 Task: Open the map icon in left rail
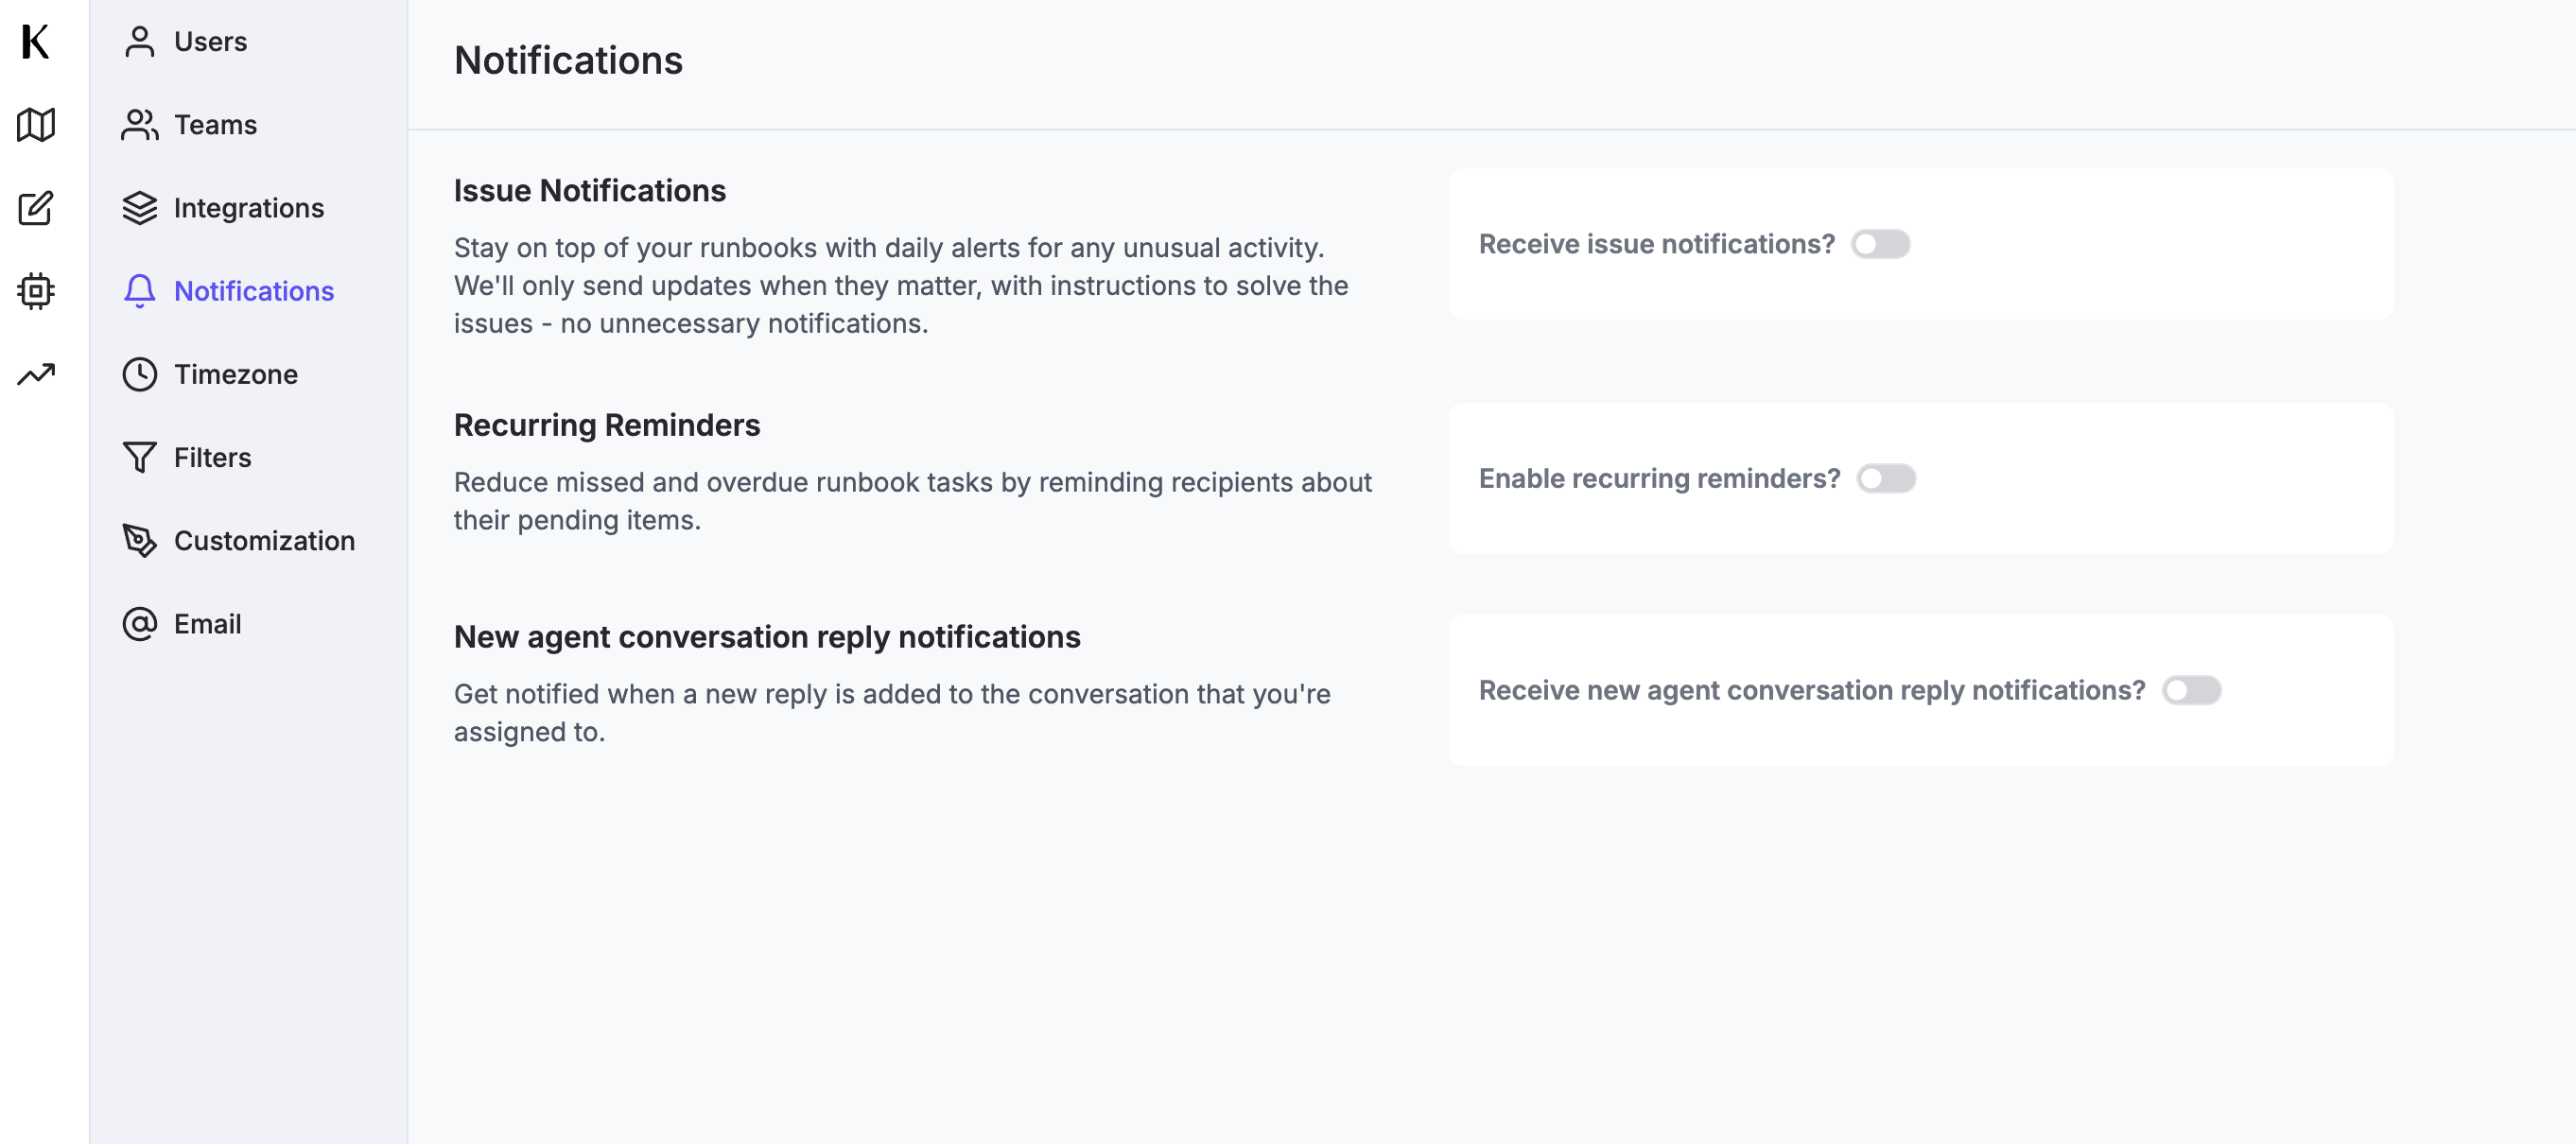36,125
